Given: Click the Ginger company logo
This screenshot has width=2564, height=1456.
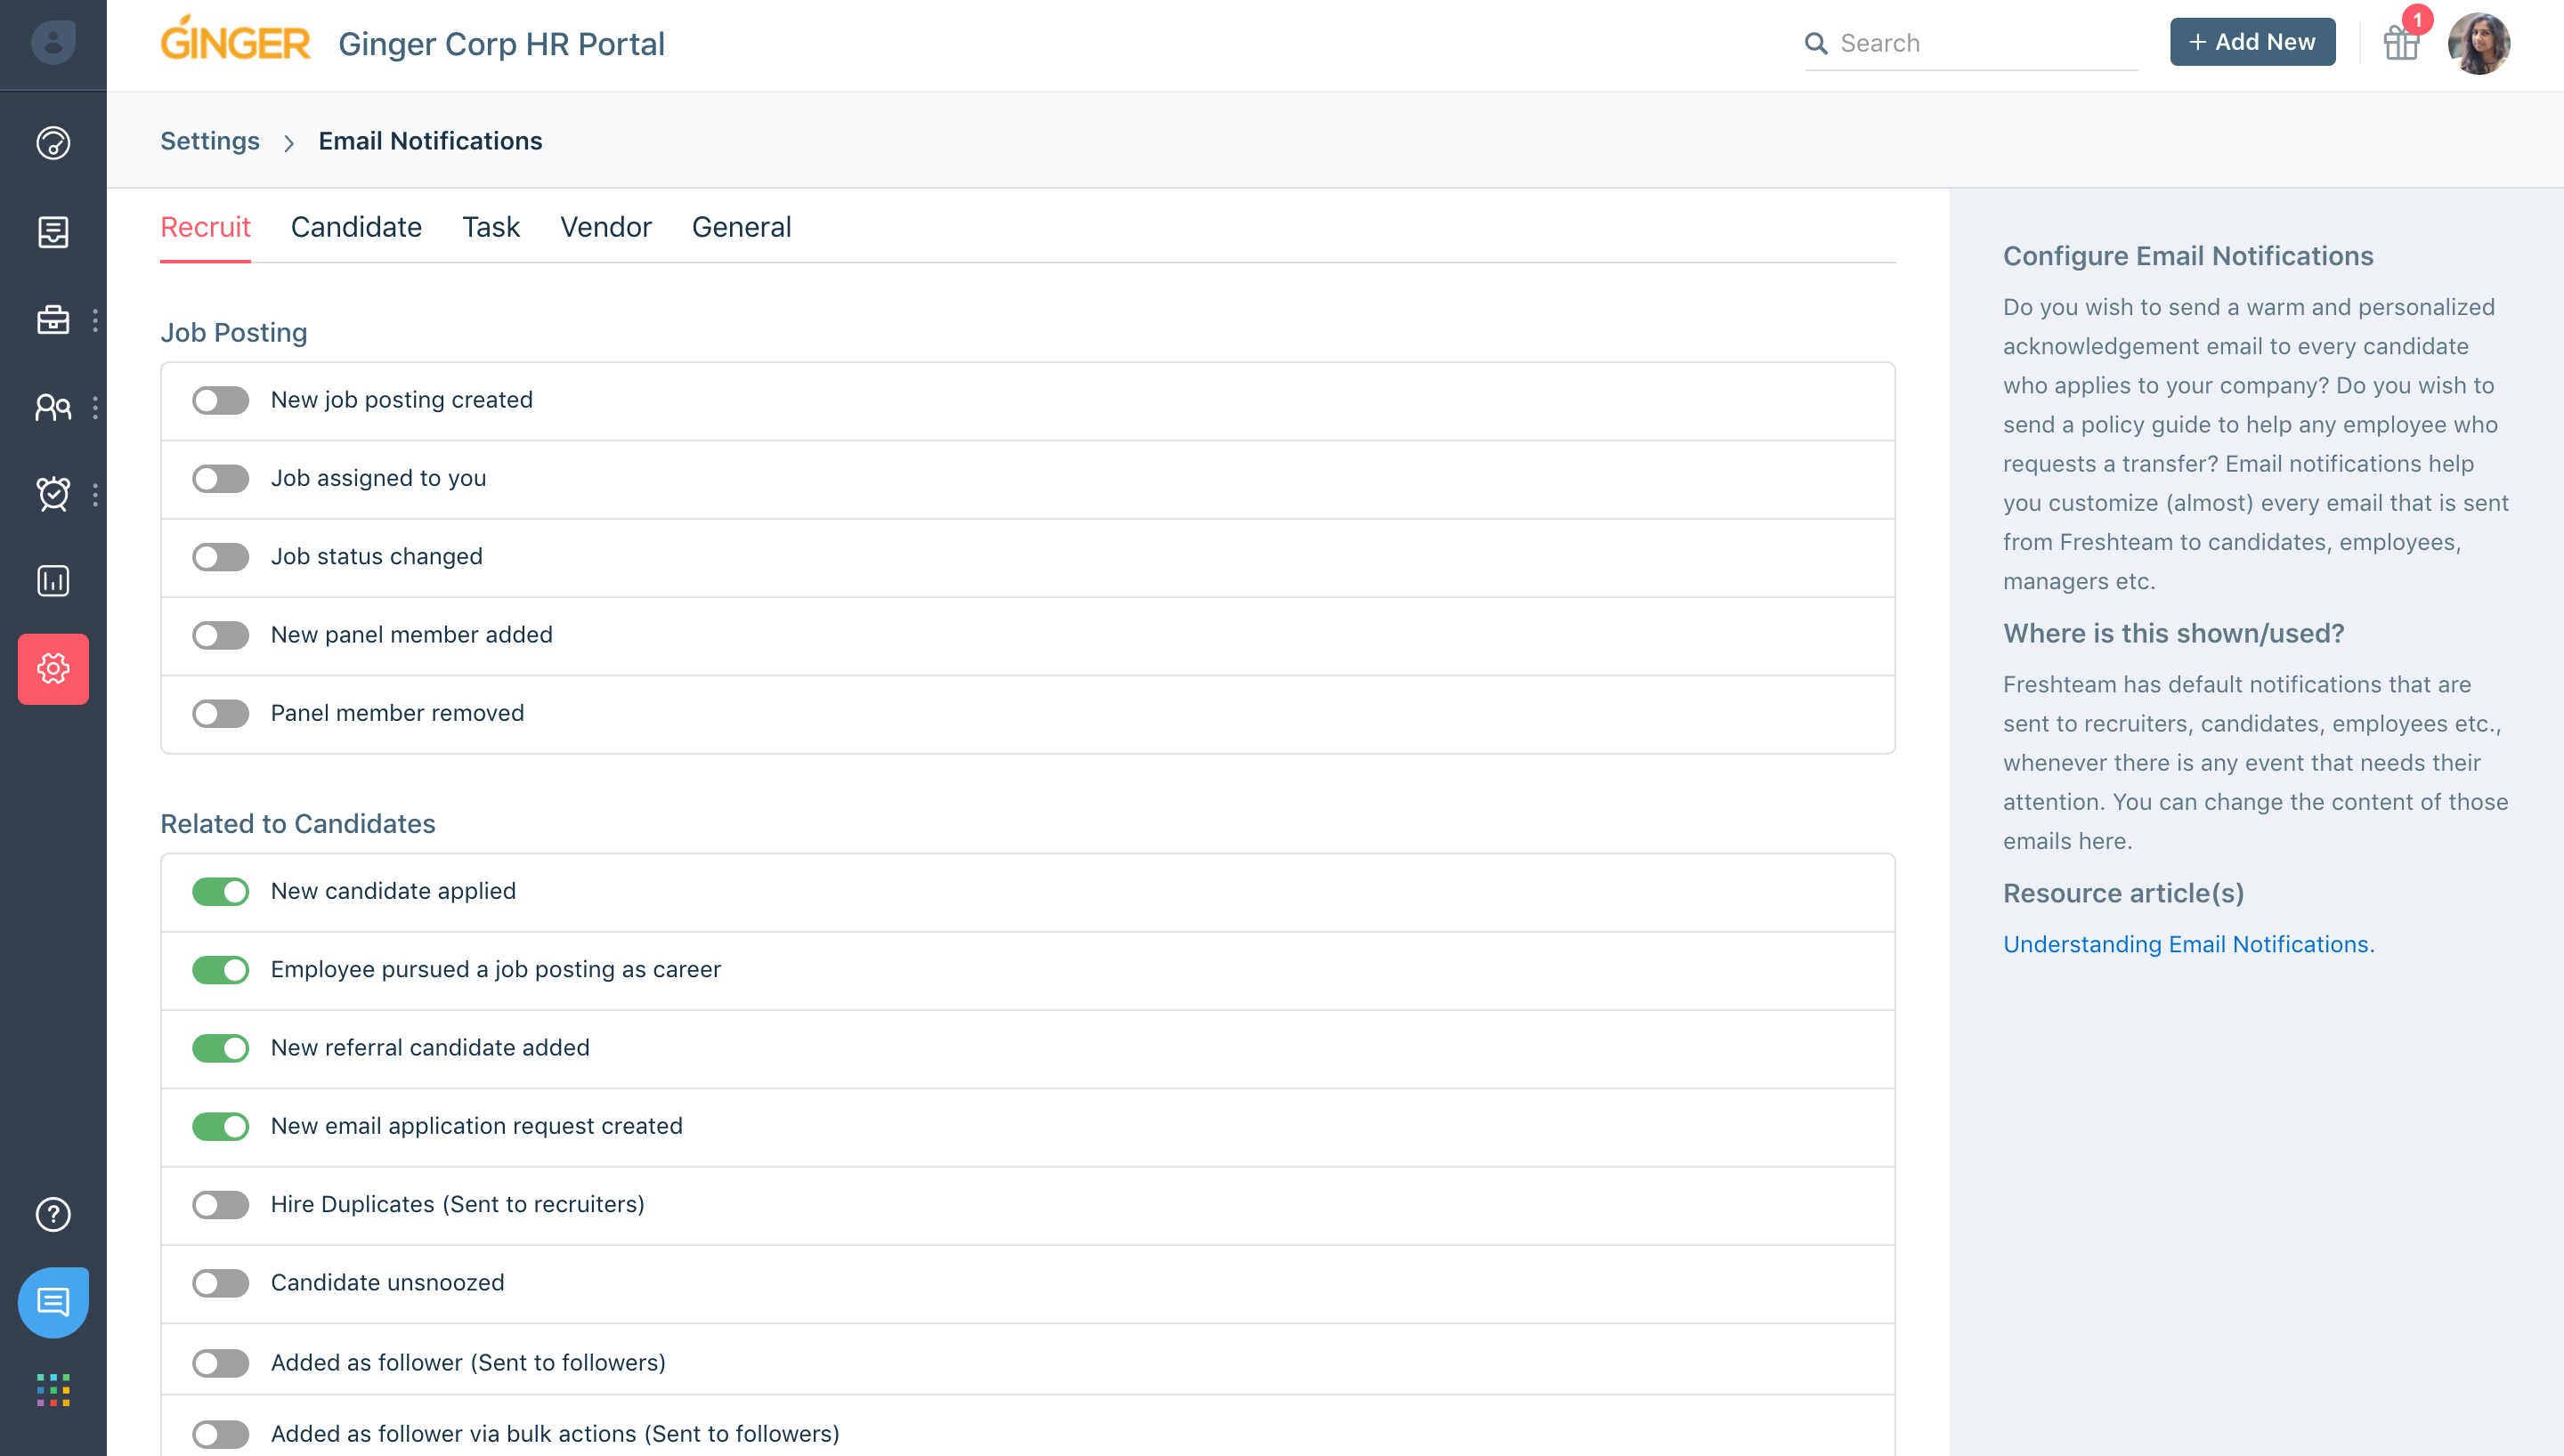Looking at the screenshot, I should coord(236,39).
